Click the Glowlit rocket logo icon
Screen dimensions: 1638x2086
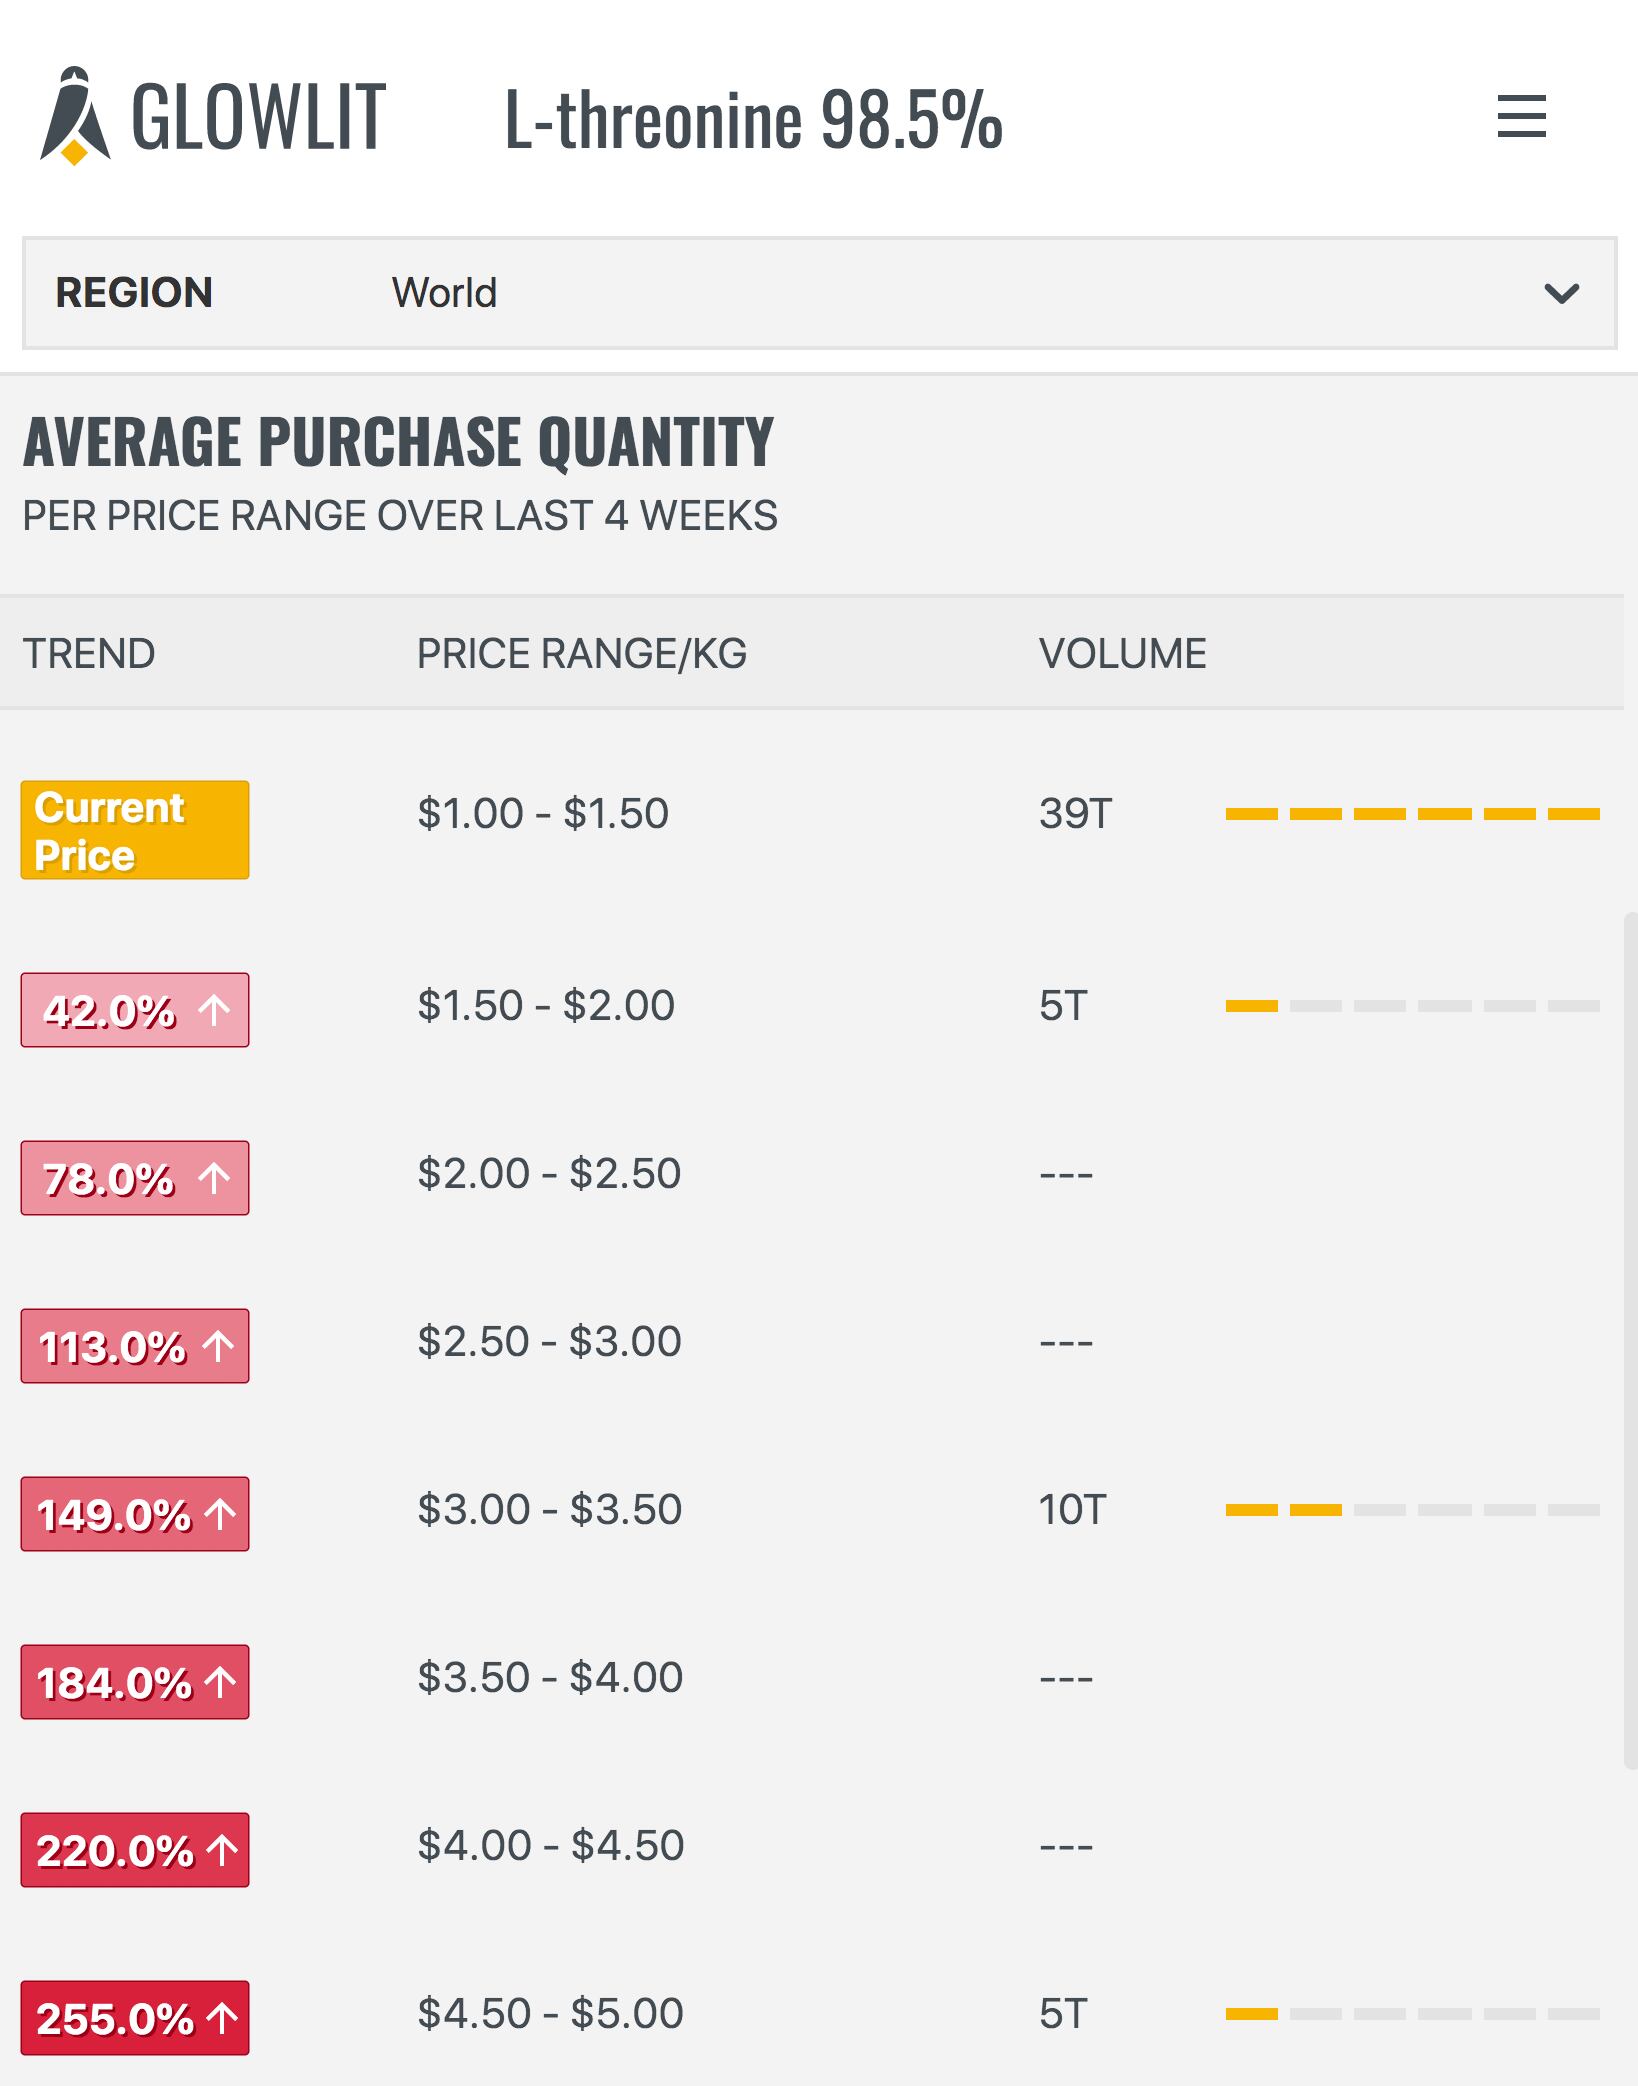(75, 116)
